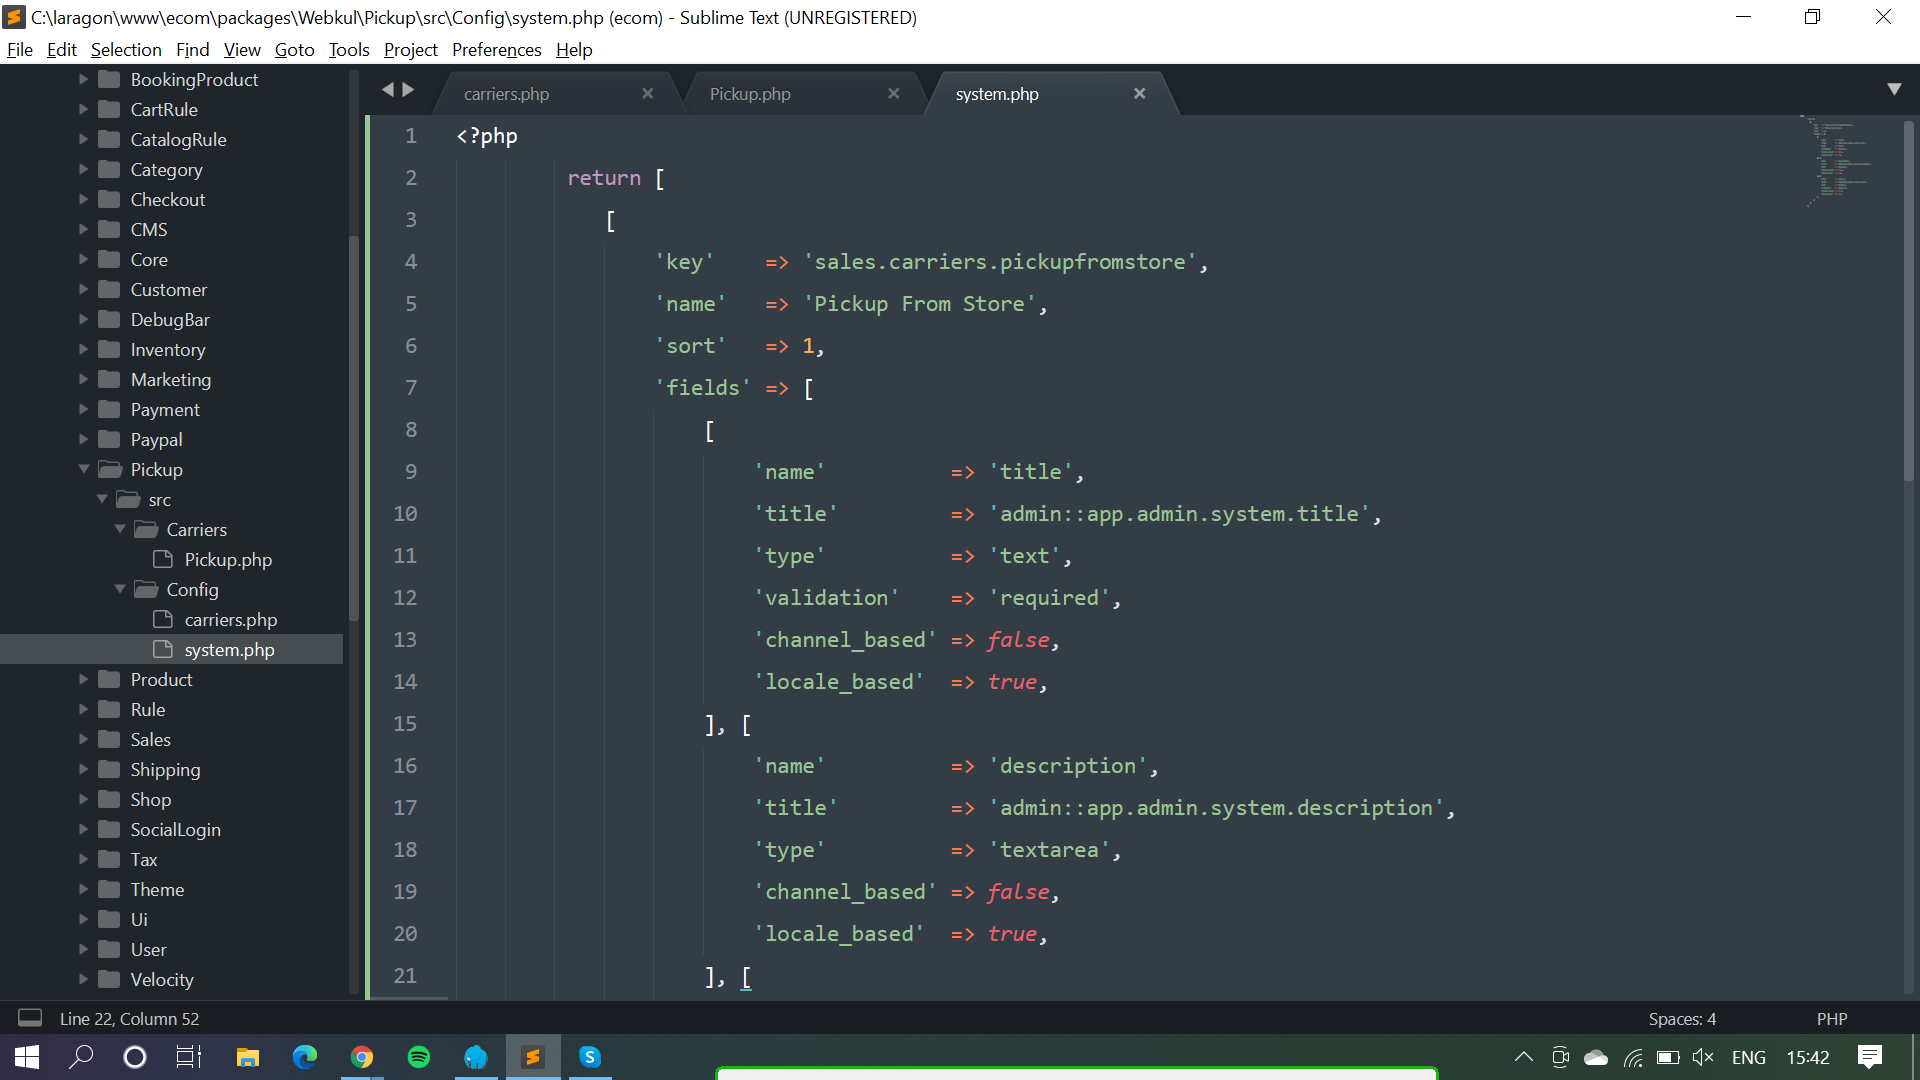Viewport: 1920px width, 1080px height.
Task: Click line number 10 in the gutter
Action: 404,514
